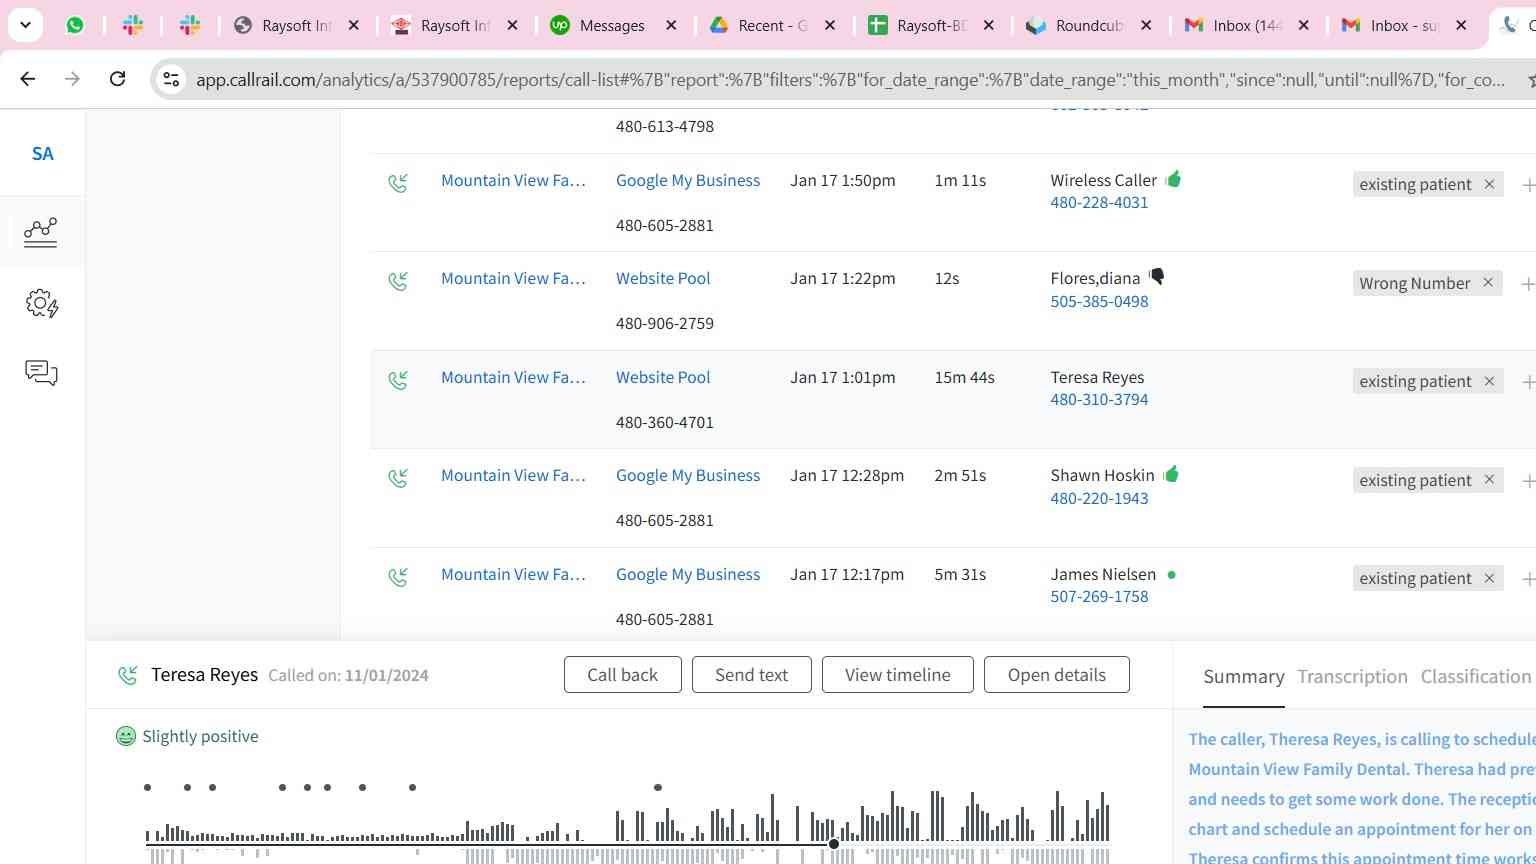Click Teresa Reyes name in detail panel header

point(204,675)
